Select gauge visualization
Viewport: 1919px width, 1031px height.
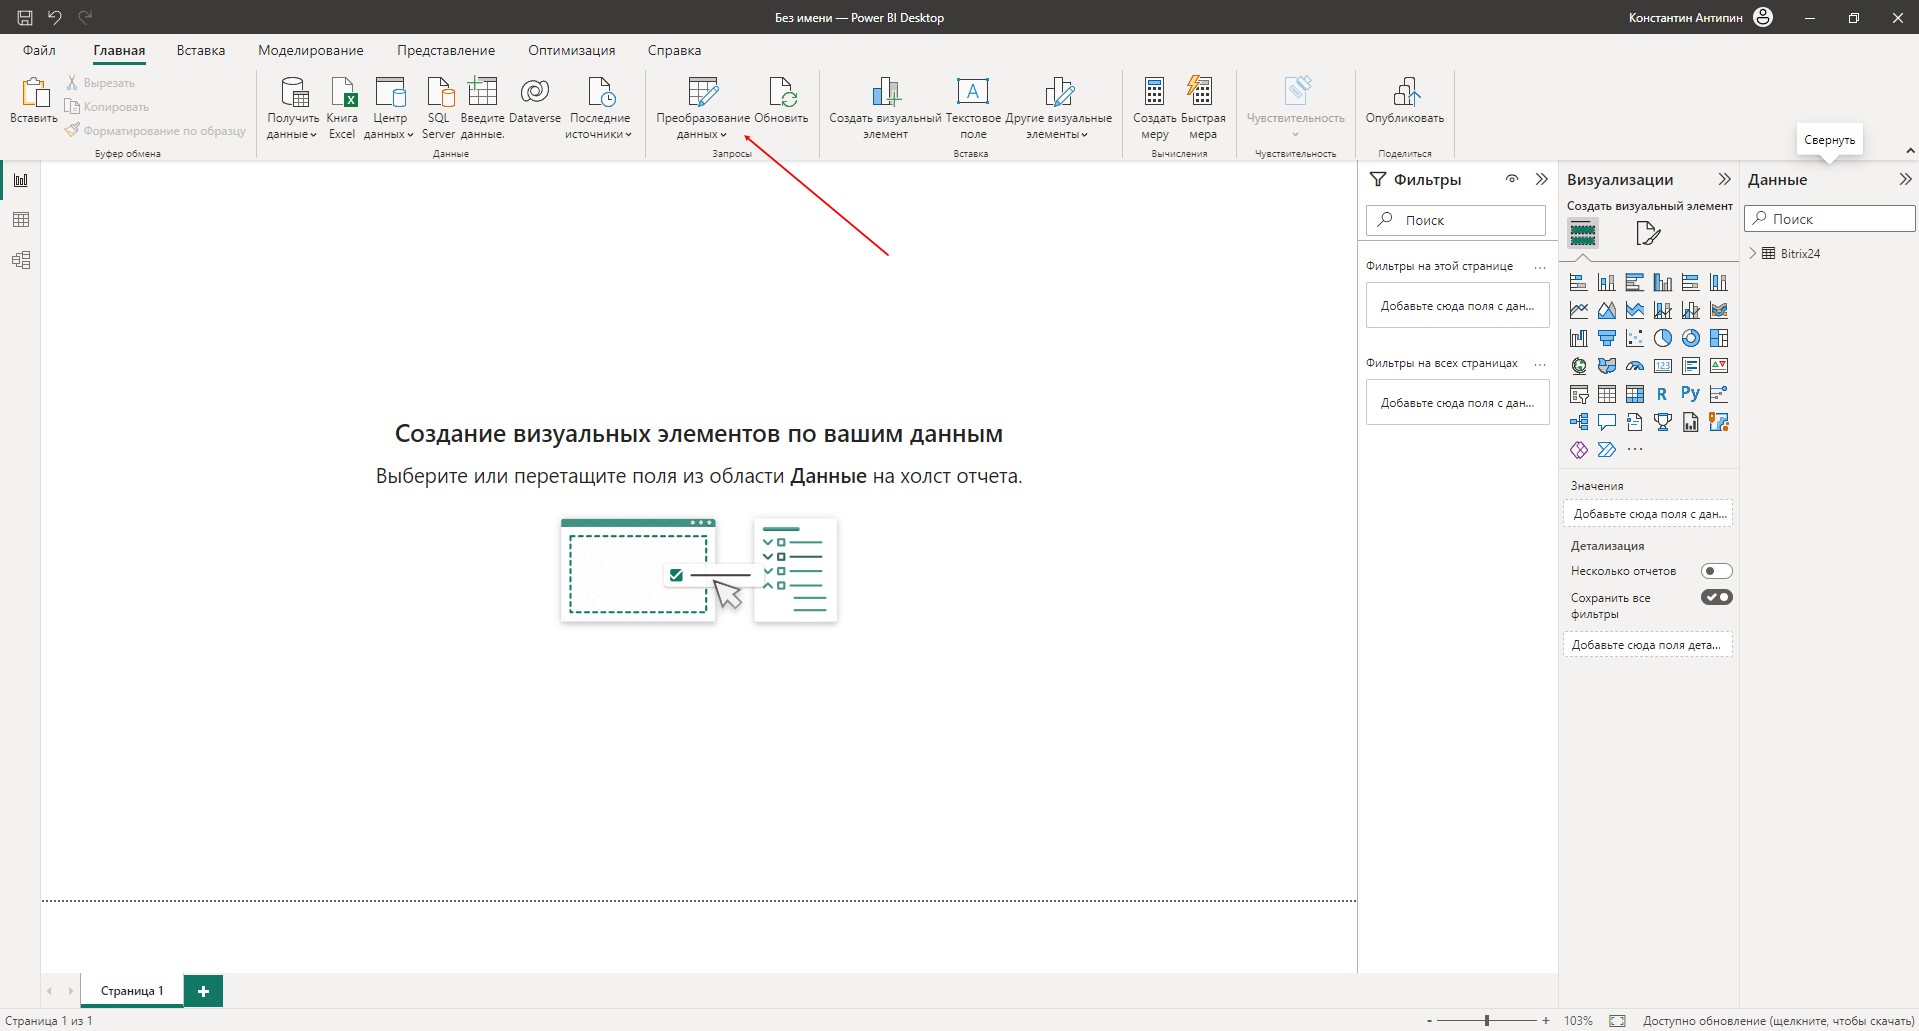[1635, 366]
